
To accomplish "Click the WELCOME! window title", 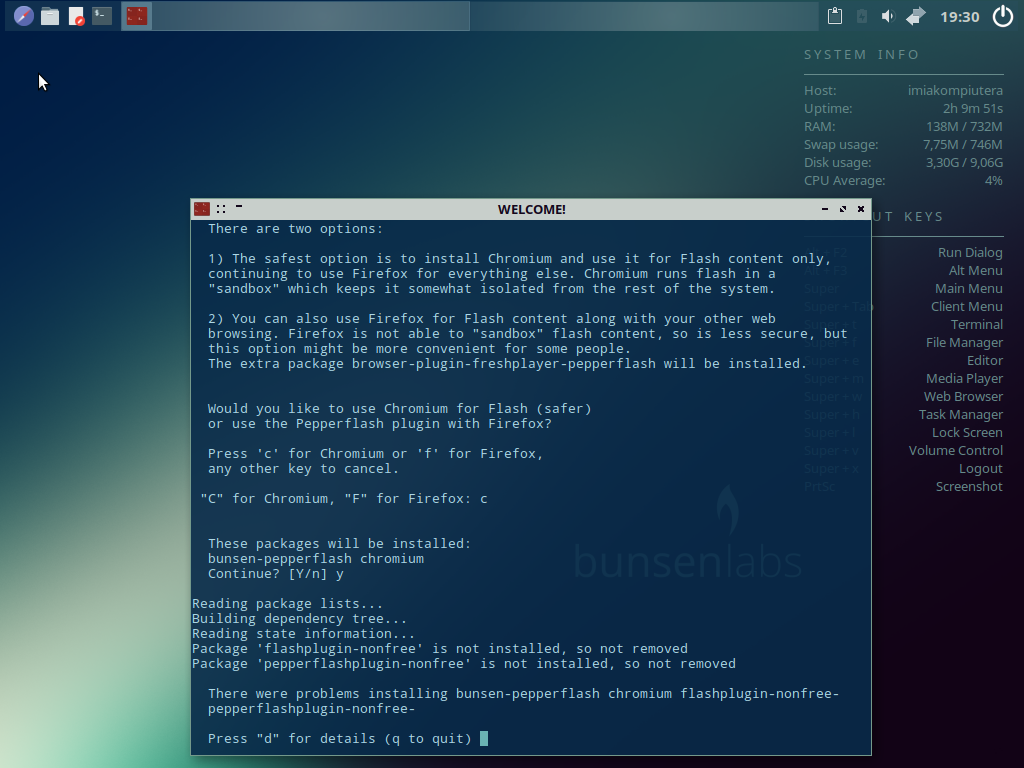I will [x=532, y=209].
